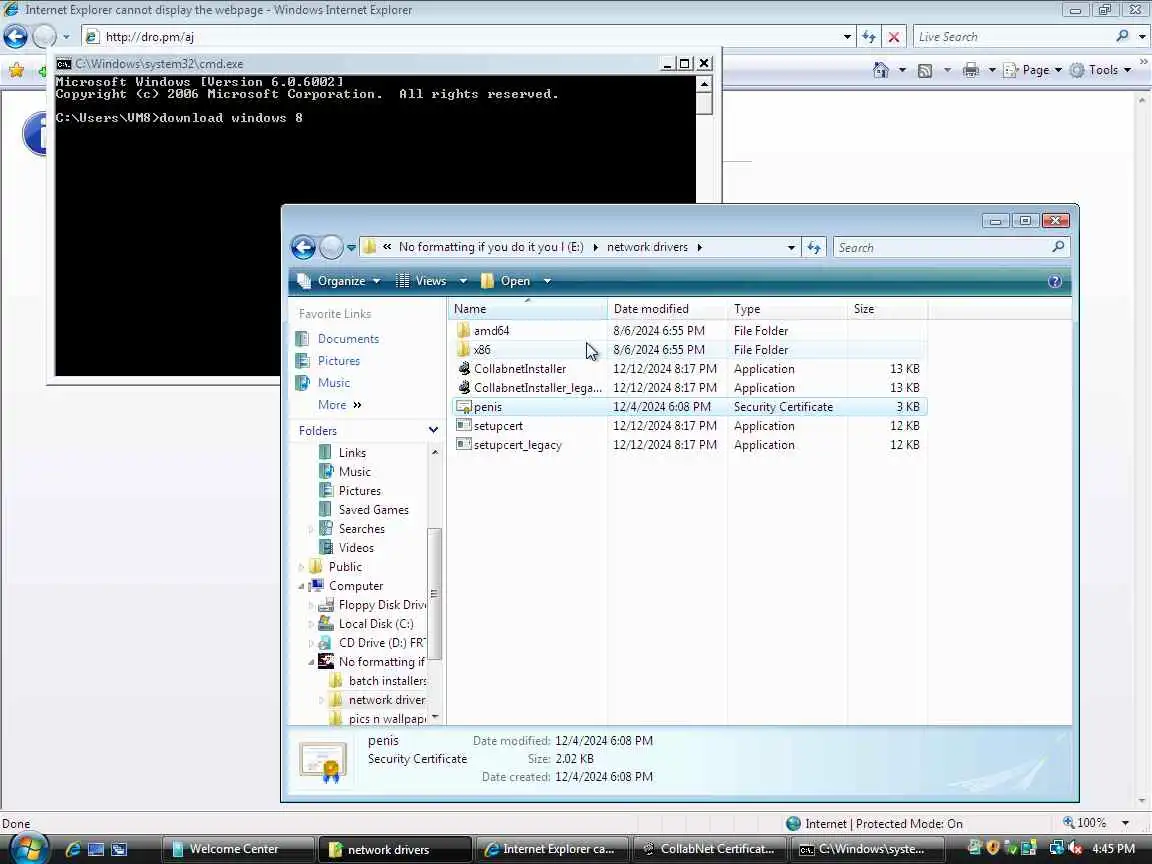Image resolution: width=1152 pixels, height=864 pixels.
Task: Click taskbar clock showing 4:45 PM
Action: [x=1113, y=849]
